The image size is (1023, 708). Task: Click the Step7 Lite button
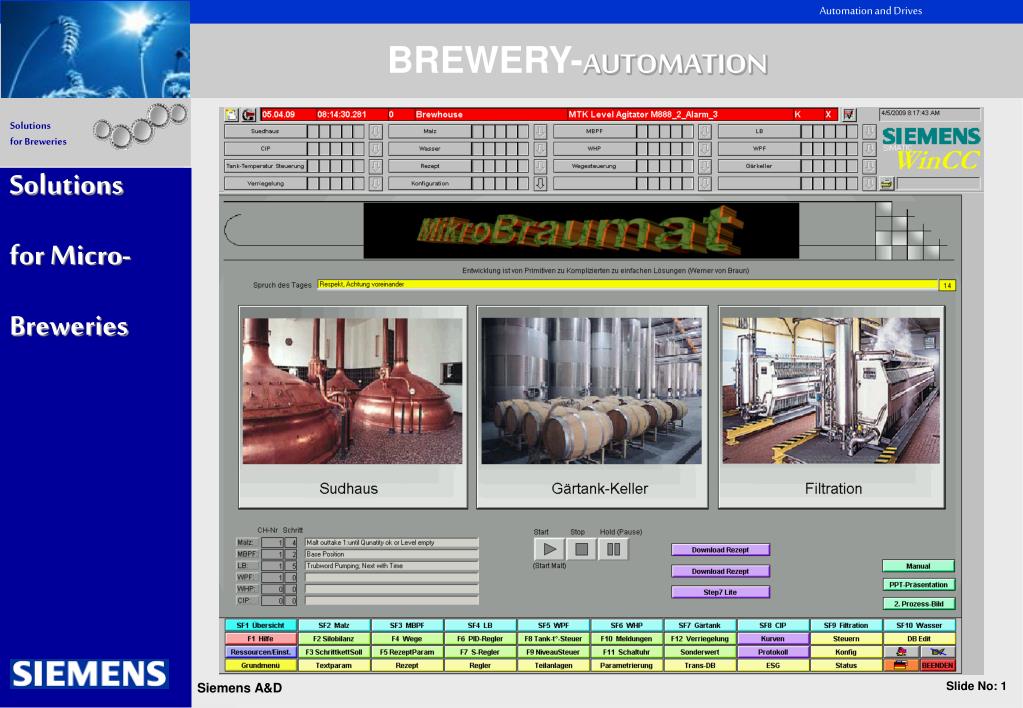[720, 593]
